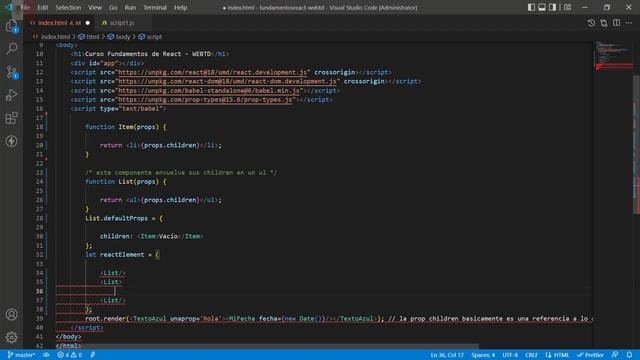Viewport: 640px width, 360px height.
Task: Change CRLF end of line sequence
Action: [531, 355]
